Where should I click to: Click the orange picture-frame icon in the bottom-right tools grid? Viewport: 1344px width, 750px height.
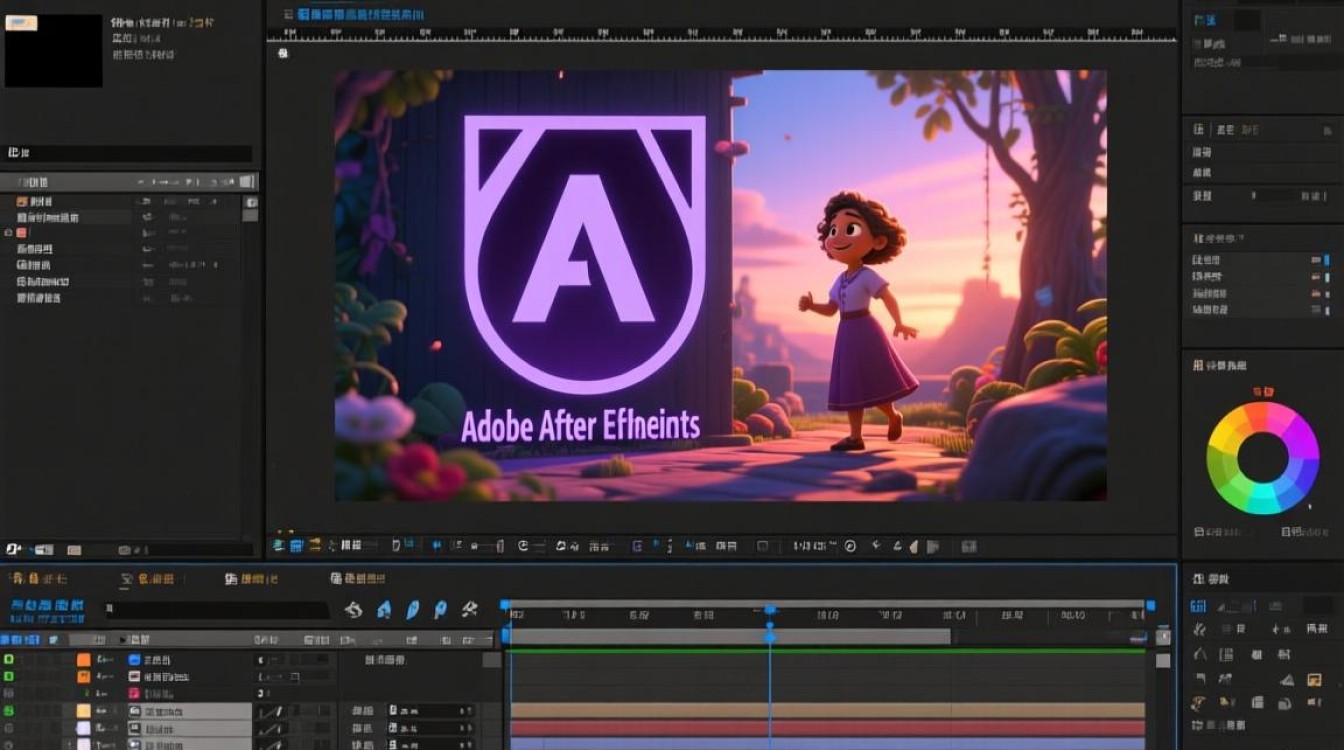tap(1314, 679)
